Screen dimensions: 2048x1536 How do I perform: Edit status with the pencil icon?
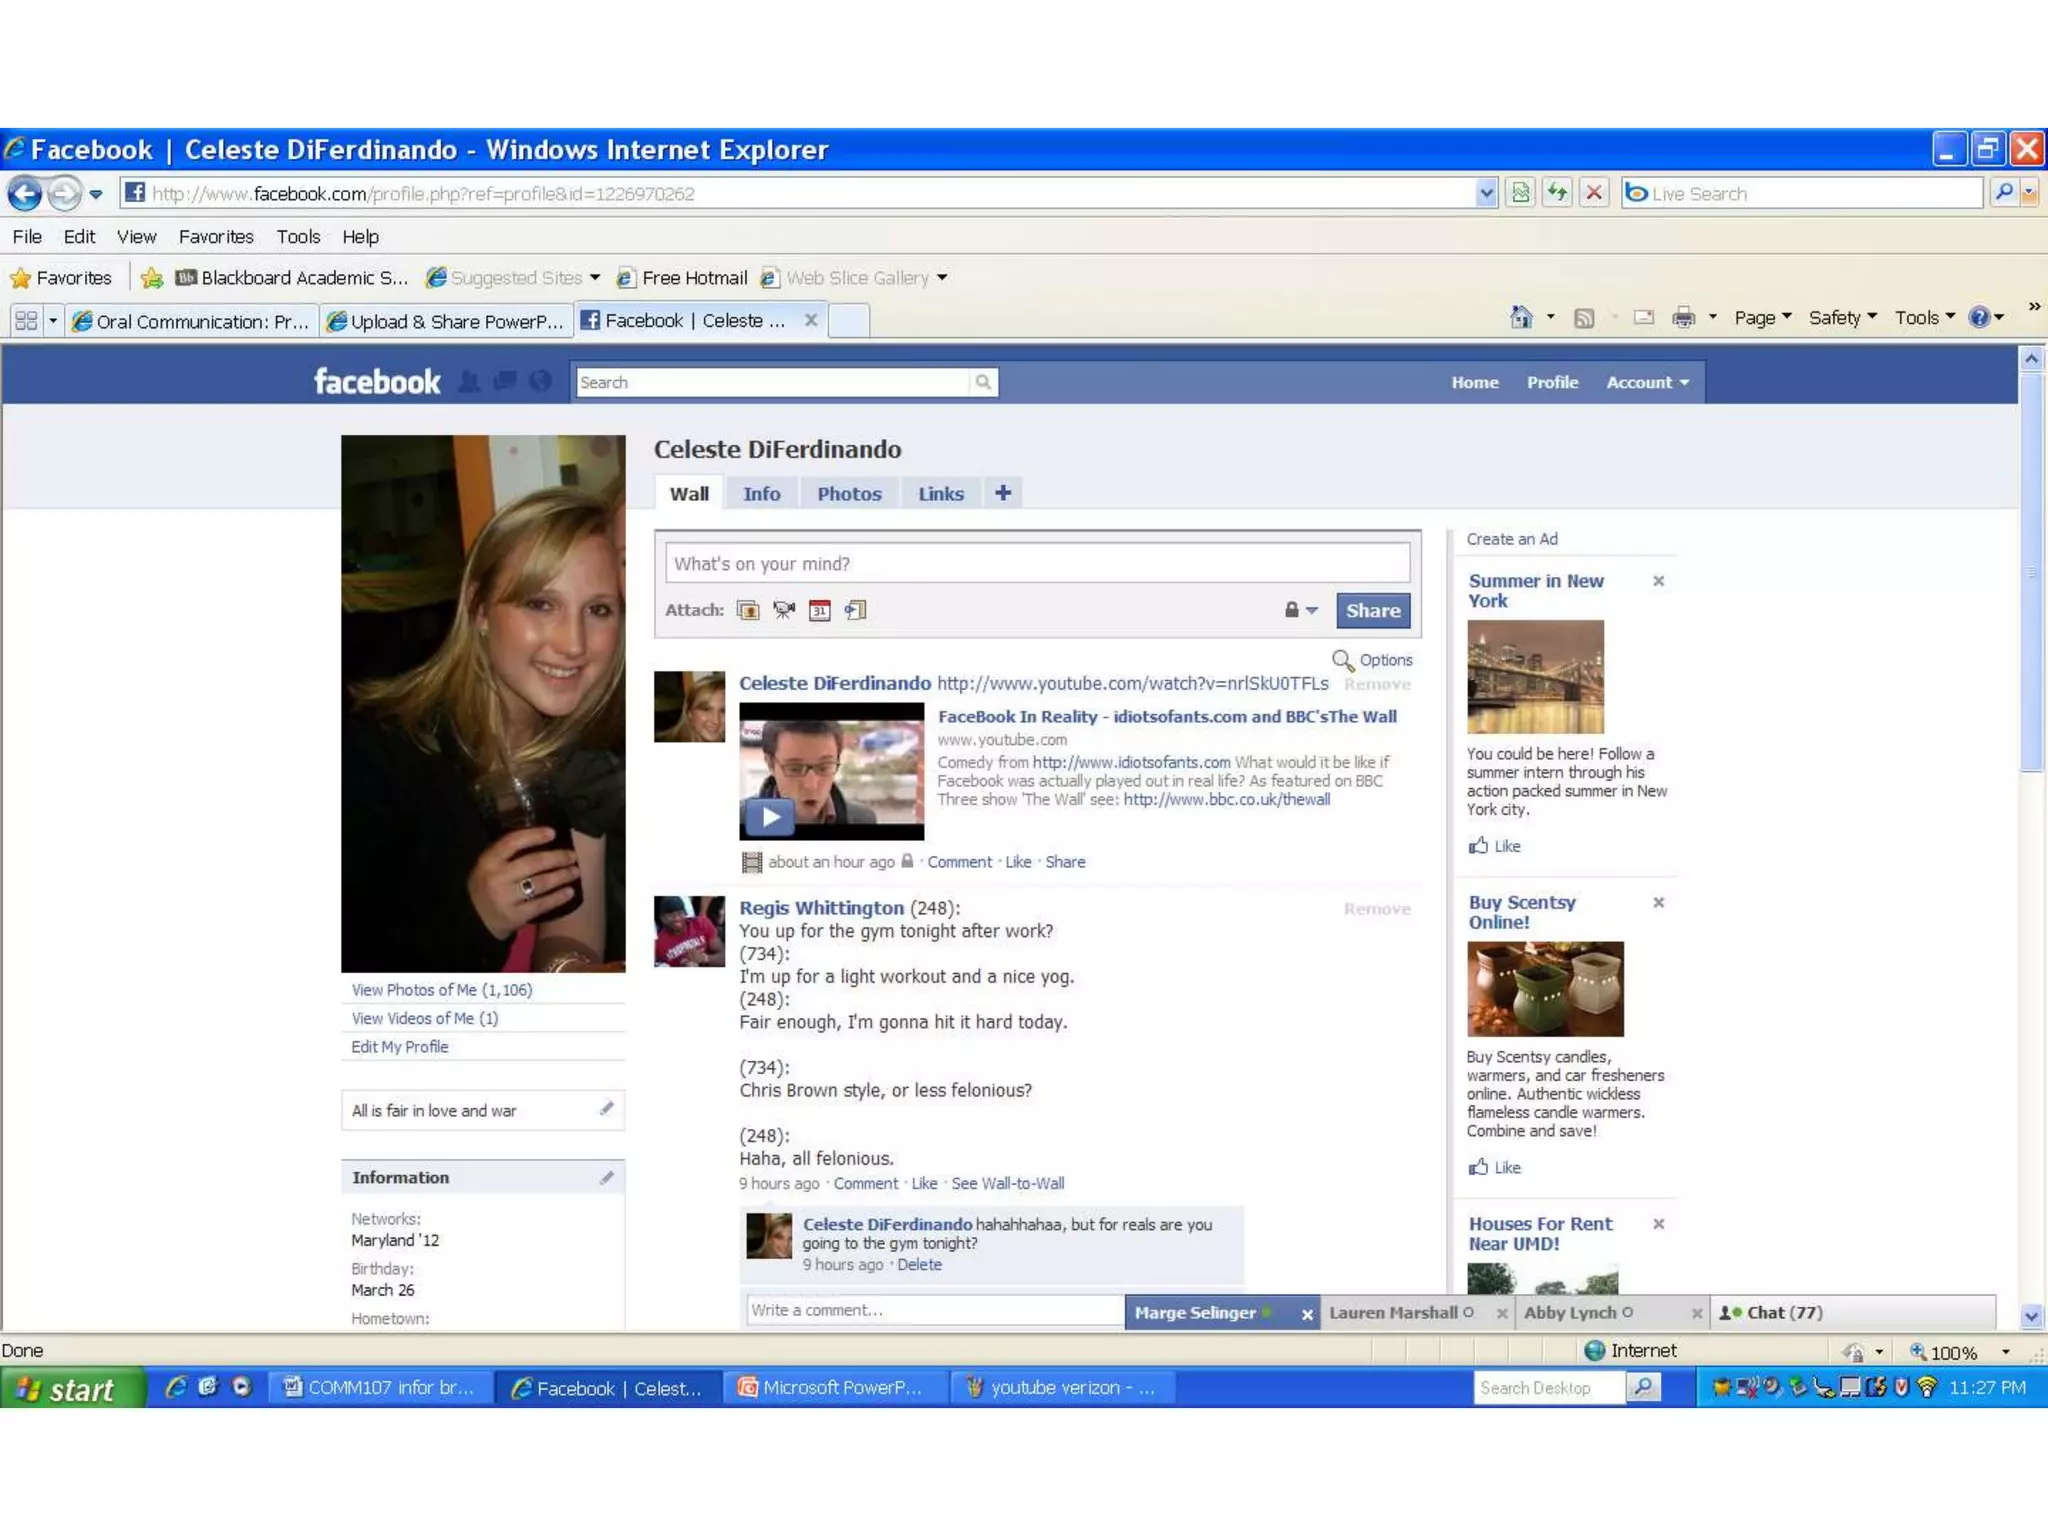606,1109
